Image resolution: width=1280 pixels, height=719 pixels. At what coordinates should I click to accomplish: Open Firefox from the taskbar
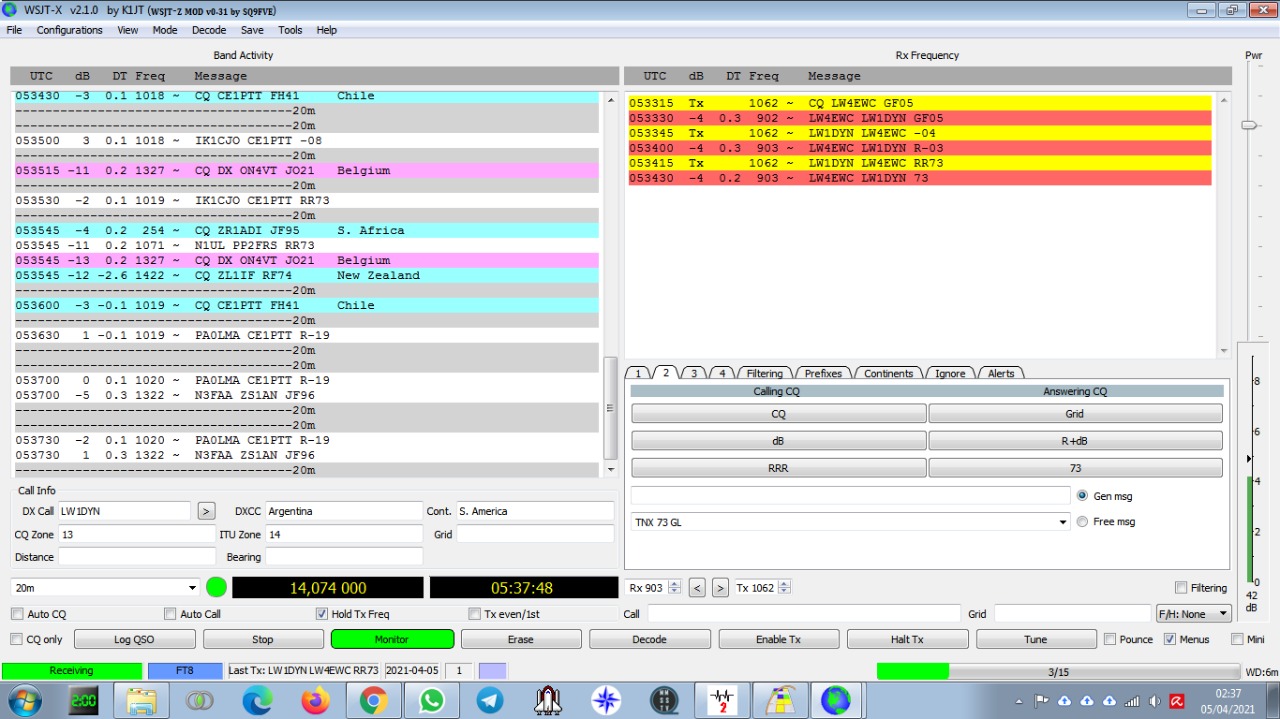(x=315, y=701)
